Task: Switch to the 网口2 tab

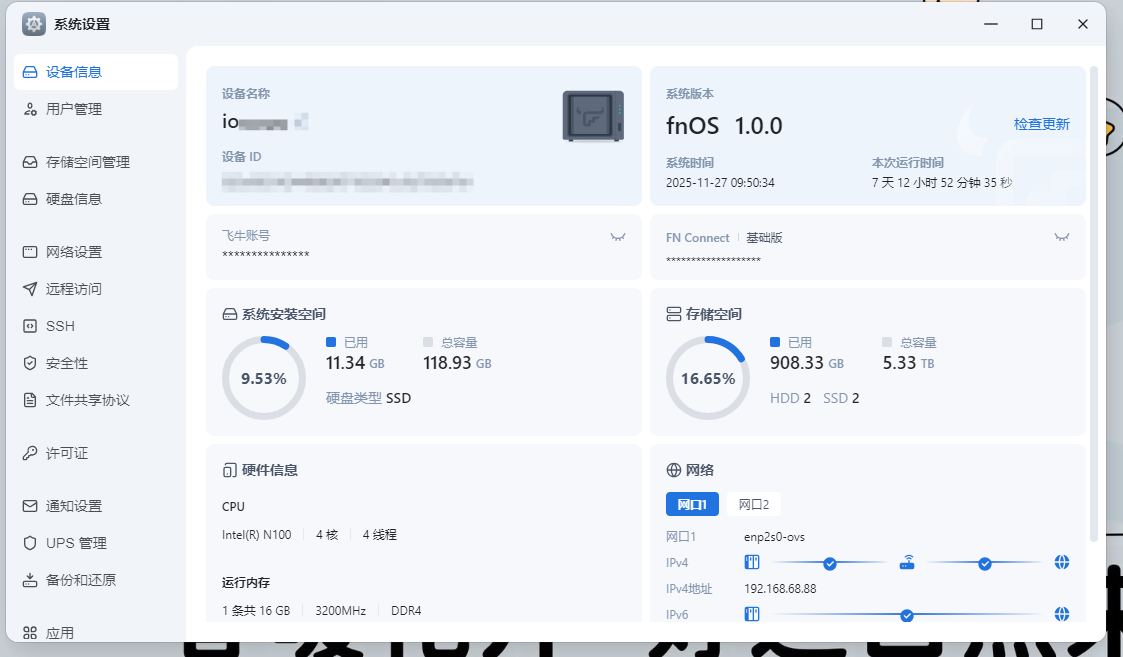Action: click(753, 504)
